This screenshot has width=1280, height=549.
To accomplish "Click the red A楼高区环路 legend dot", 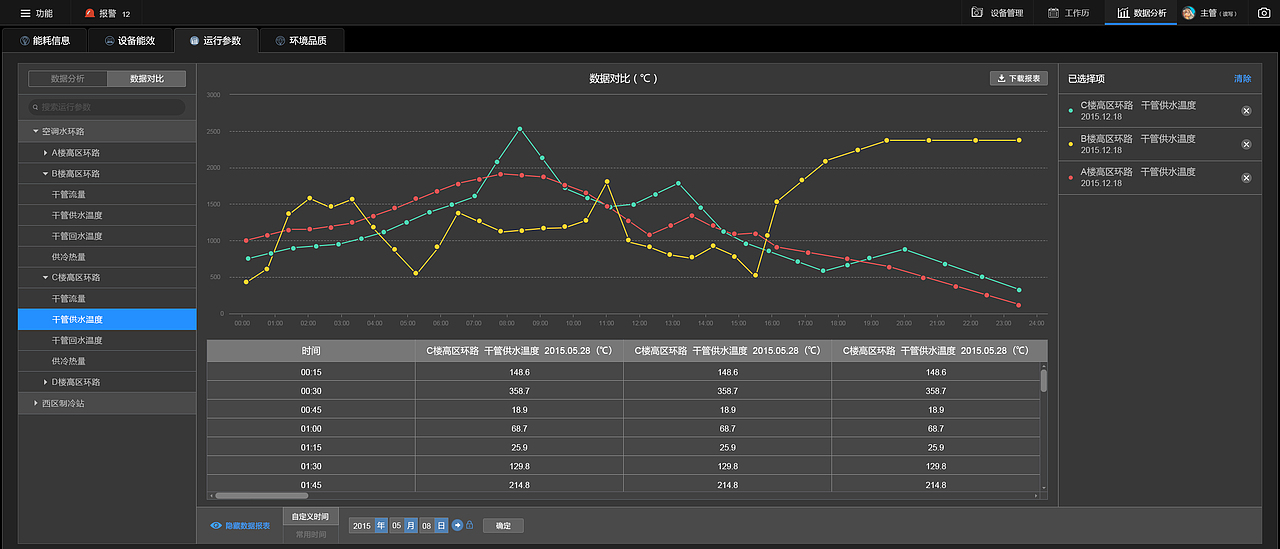I will (1071, 177).
